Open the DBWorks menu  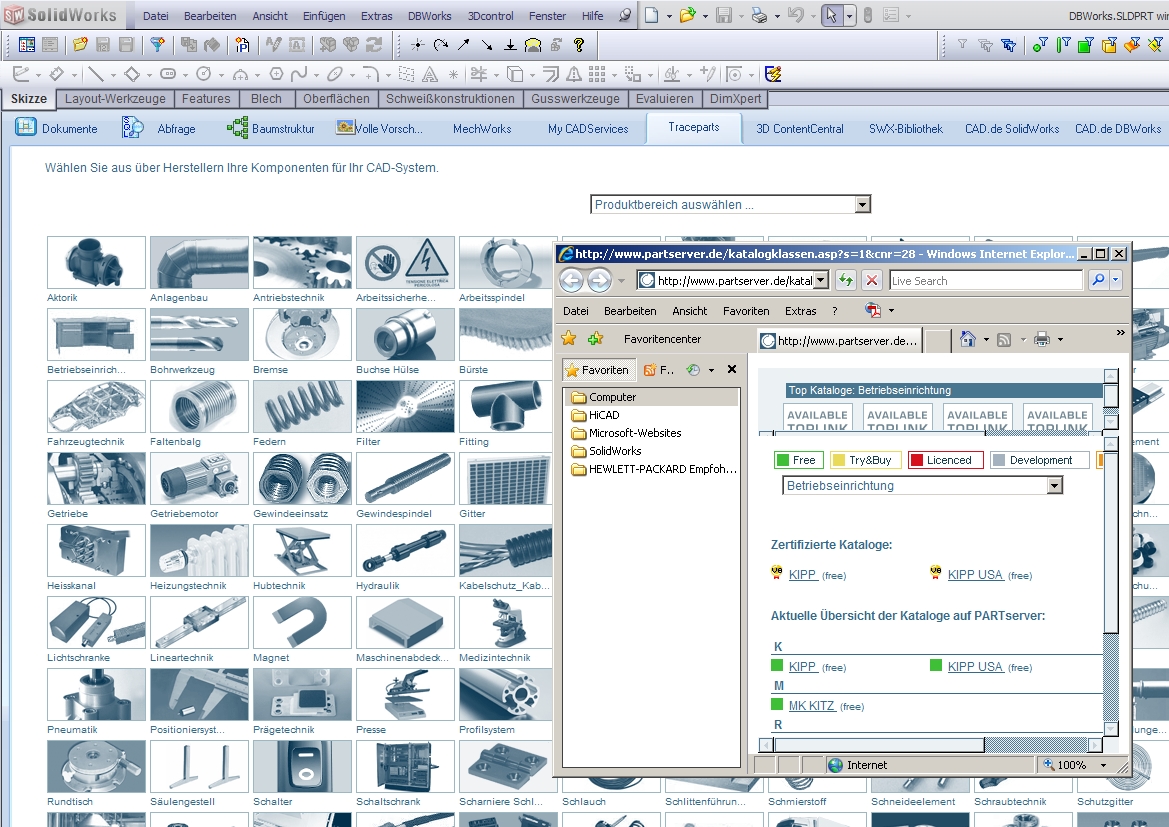(429, 16)
